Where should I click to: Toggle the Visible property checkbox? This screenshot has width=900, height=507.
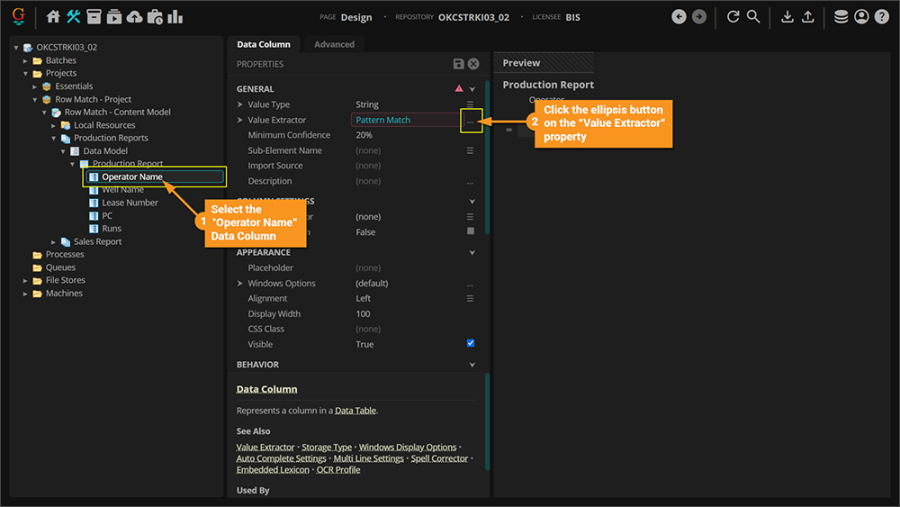[x=471, y=344]
